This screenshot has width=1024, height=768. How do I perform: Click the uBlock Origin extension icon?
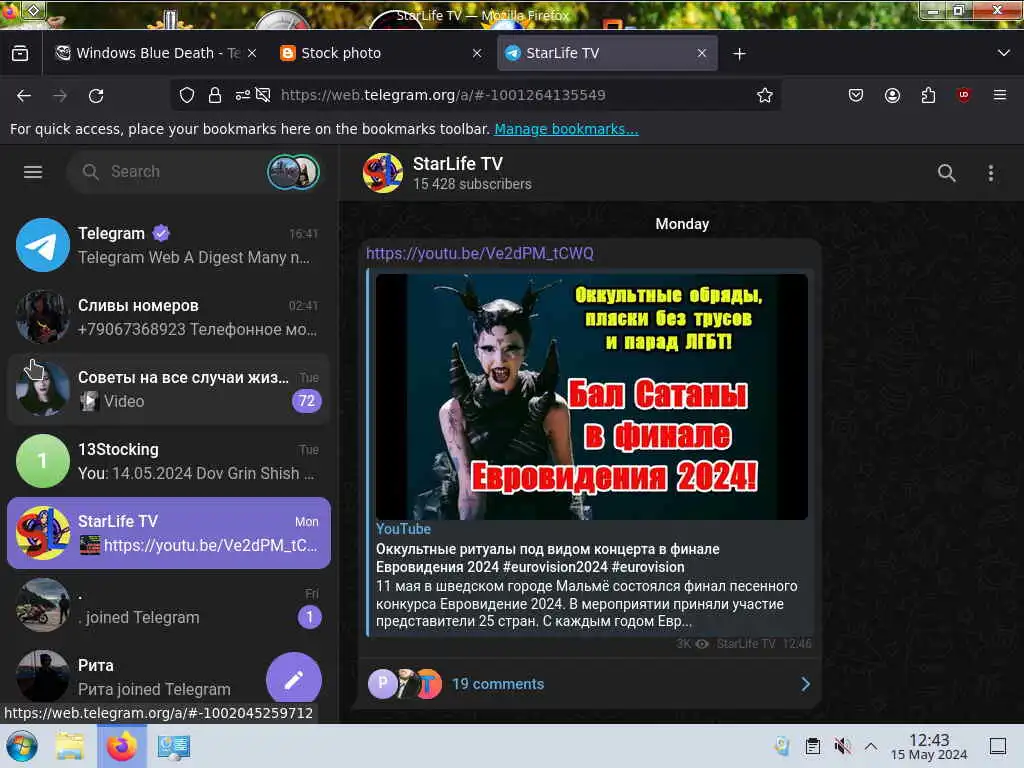coord(963,95)
